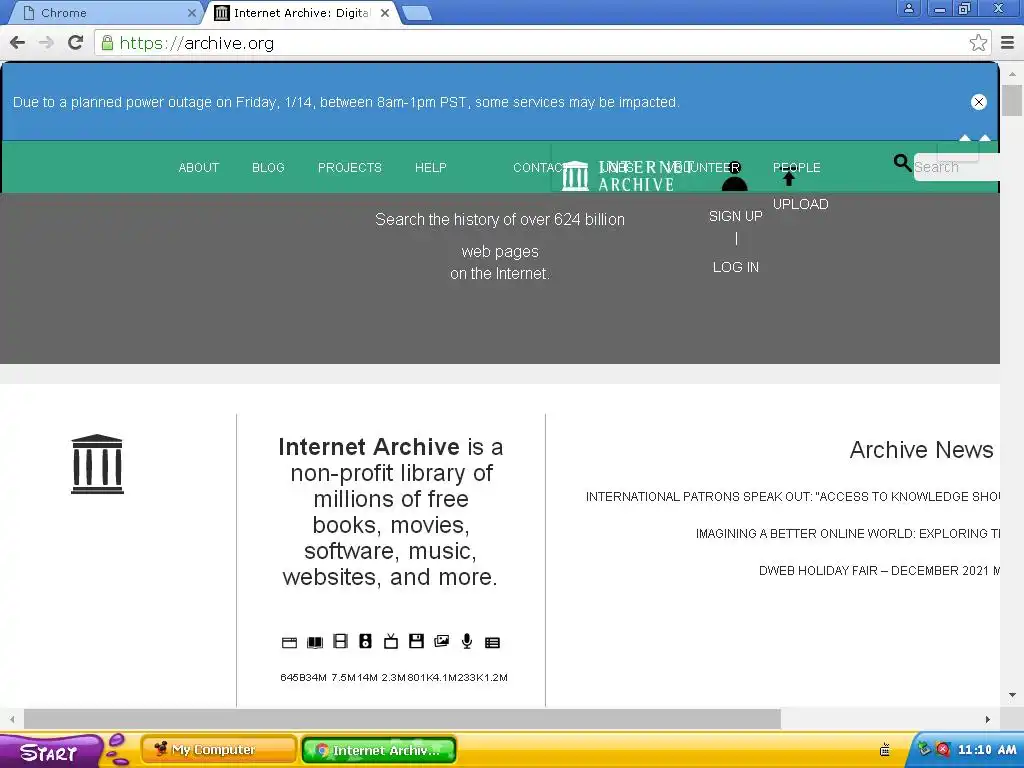Open DWeb Holiday Fair December 2021 link
This screenshot has height=768, width=1024.
click(x=879, y=571)
